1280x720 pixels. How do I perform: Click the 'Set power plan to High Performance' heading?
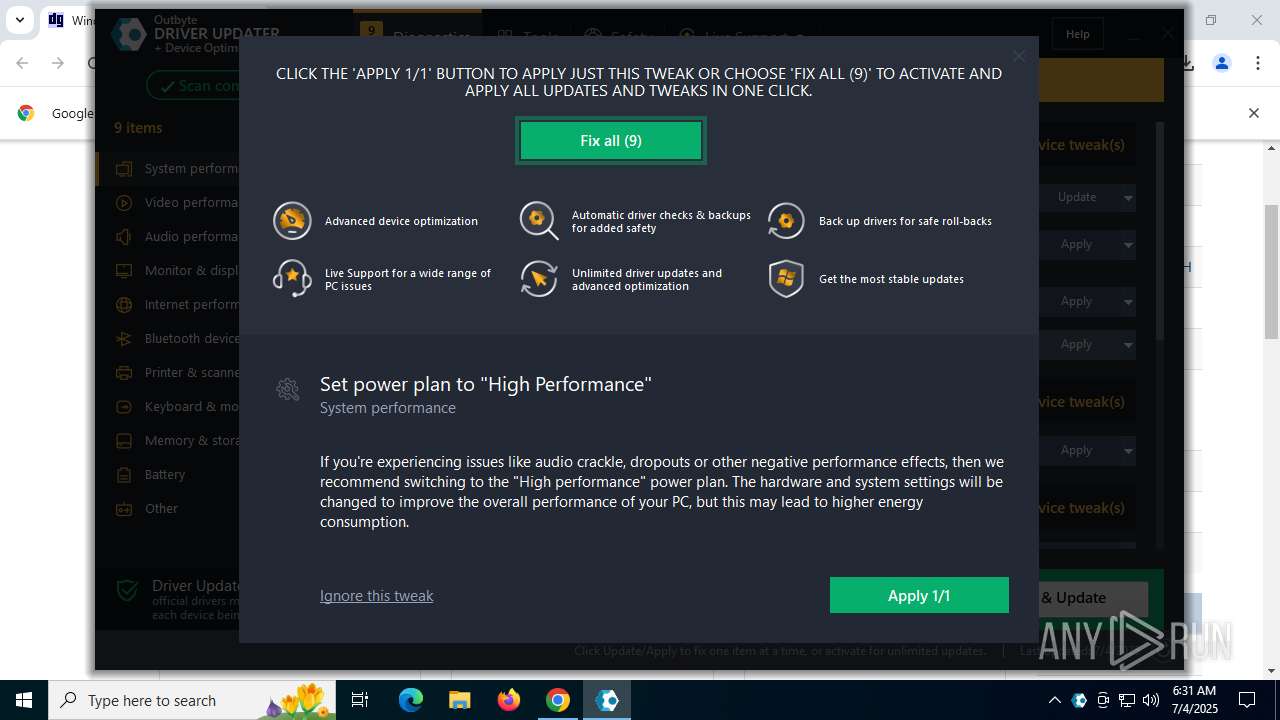click(x=486, y=384)
